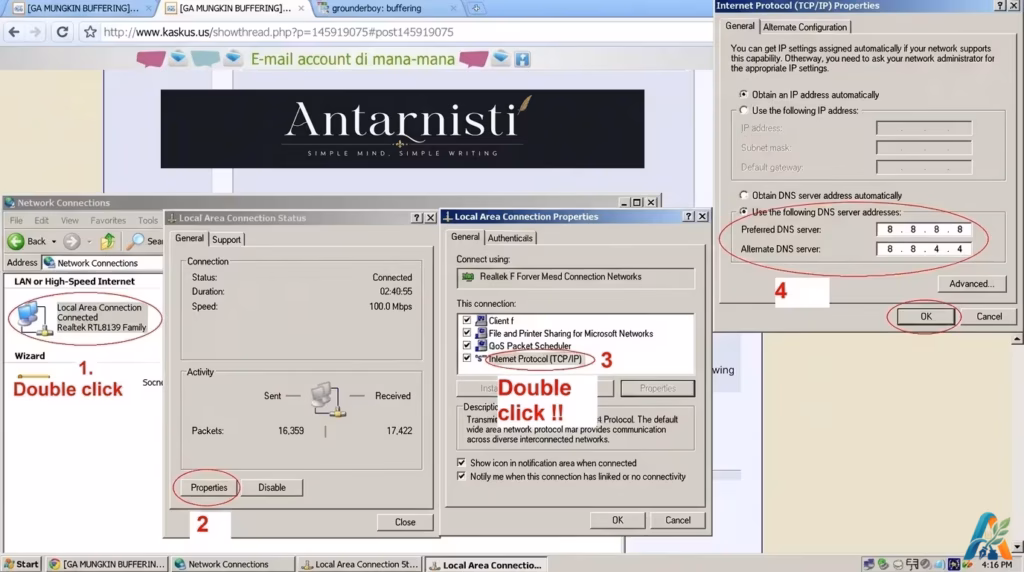Click the browser reload icon
Screen dimensions: 1024x572
coord(62,31)
